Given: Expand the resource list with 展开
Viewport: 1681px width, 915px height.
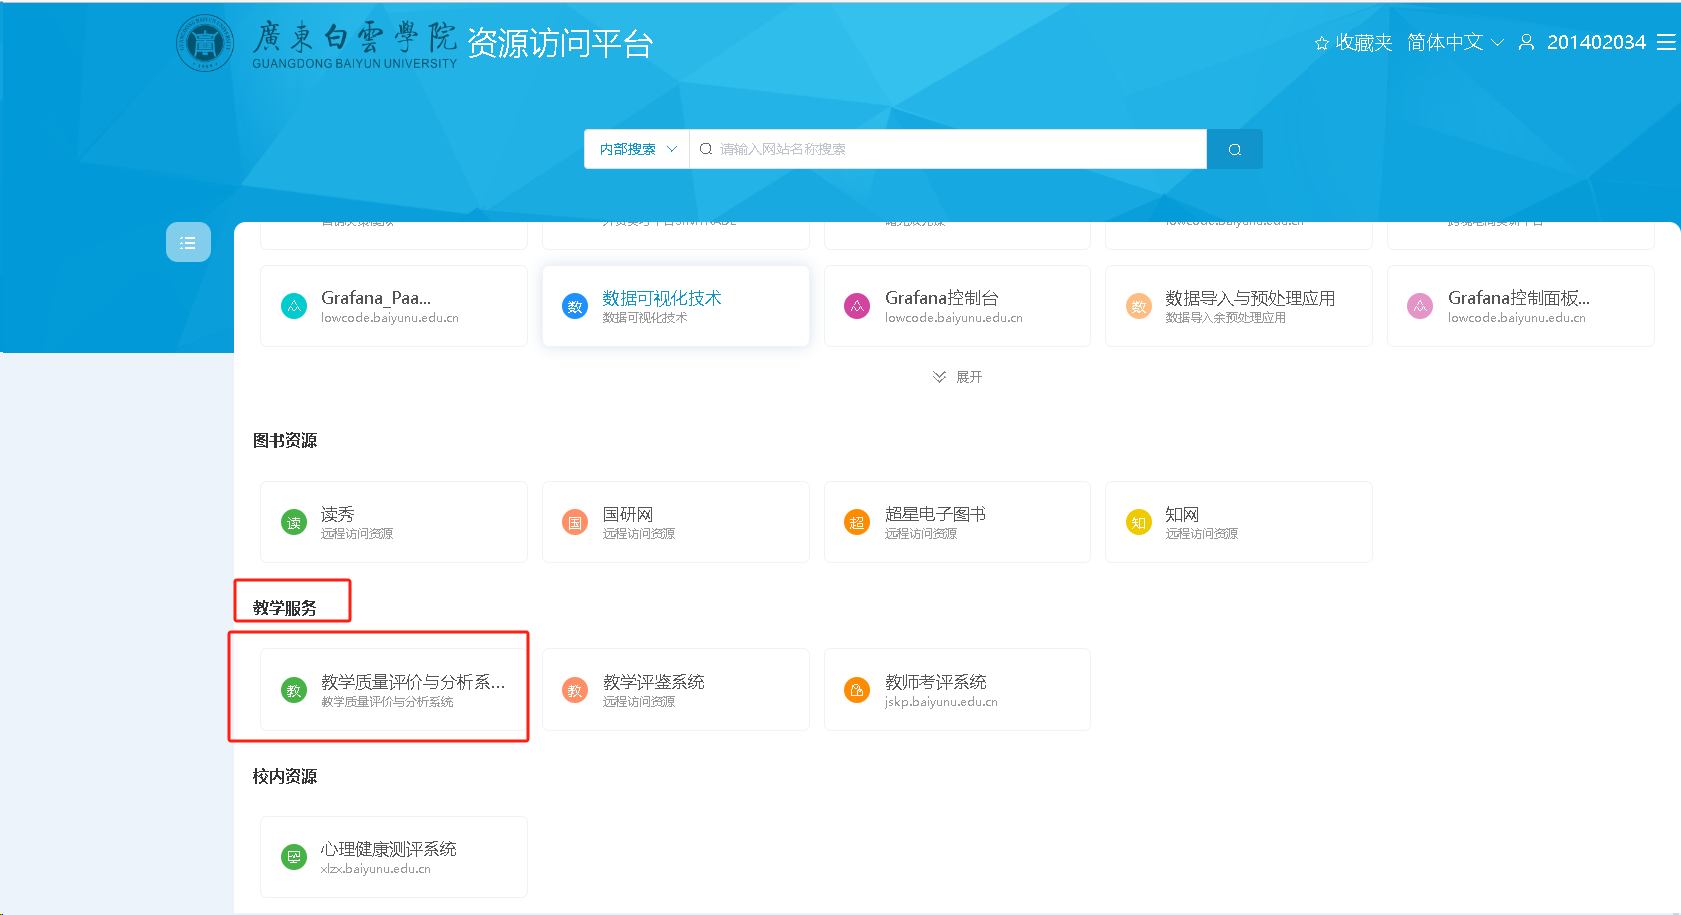Looking at the screenshot, I should tap(957, 377).
